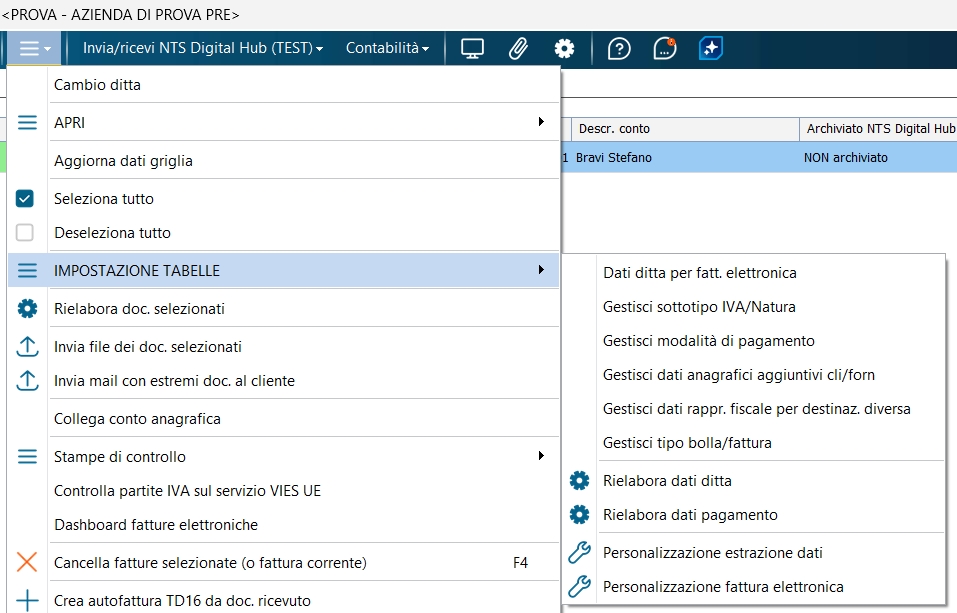Click the Seleziona tutto checkbox
Viewport: 957px width, 613px height.
[25, 199]
